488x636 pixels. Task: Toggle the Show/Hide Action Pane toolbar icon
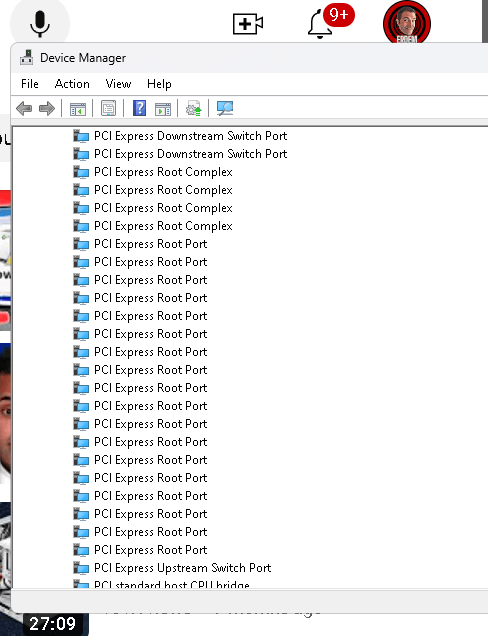[163, 109]
